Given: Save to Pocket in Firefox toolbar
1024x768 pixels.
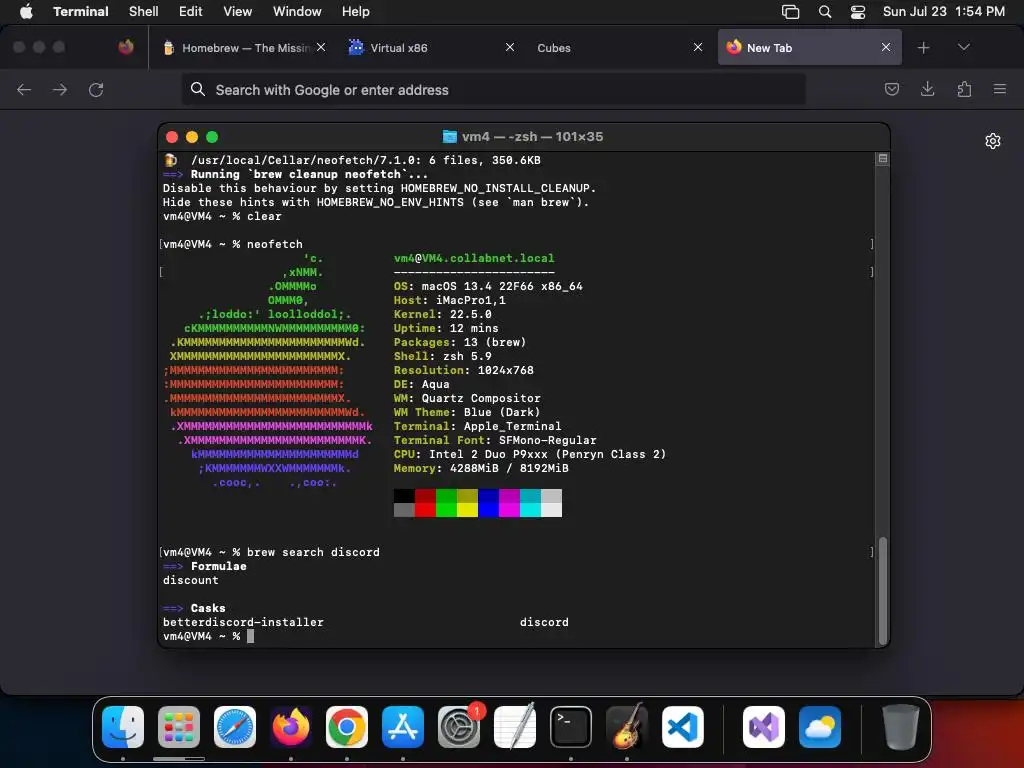Looking at the screenshot, I should (x=892, y=89).
